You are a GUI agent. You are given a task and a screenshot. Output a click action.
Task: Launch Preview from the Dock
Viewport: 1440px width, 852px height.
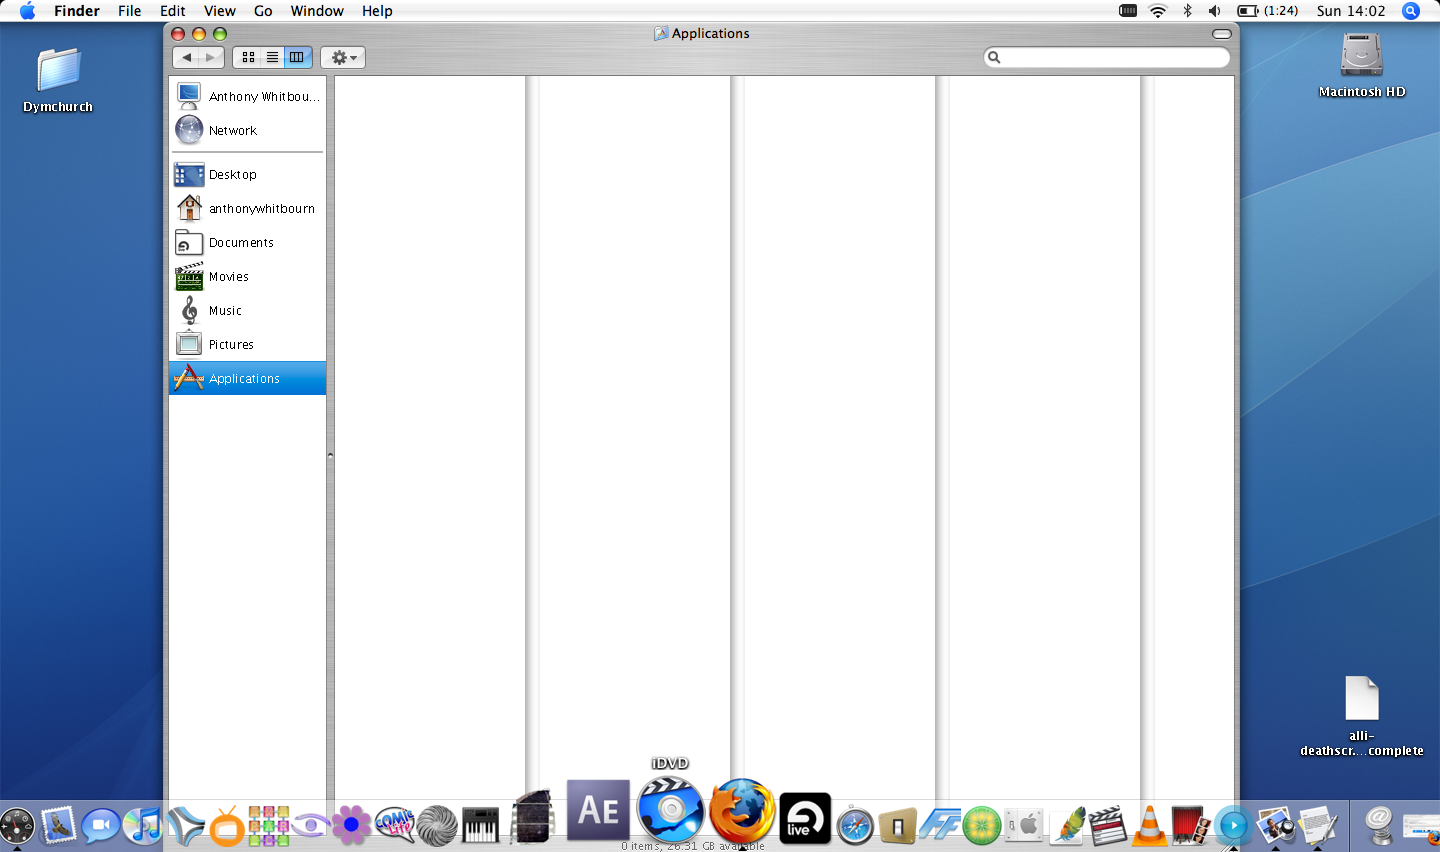(1276, 826)
